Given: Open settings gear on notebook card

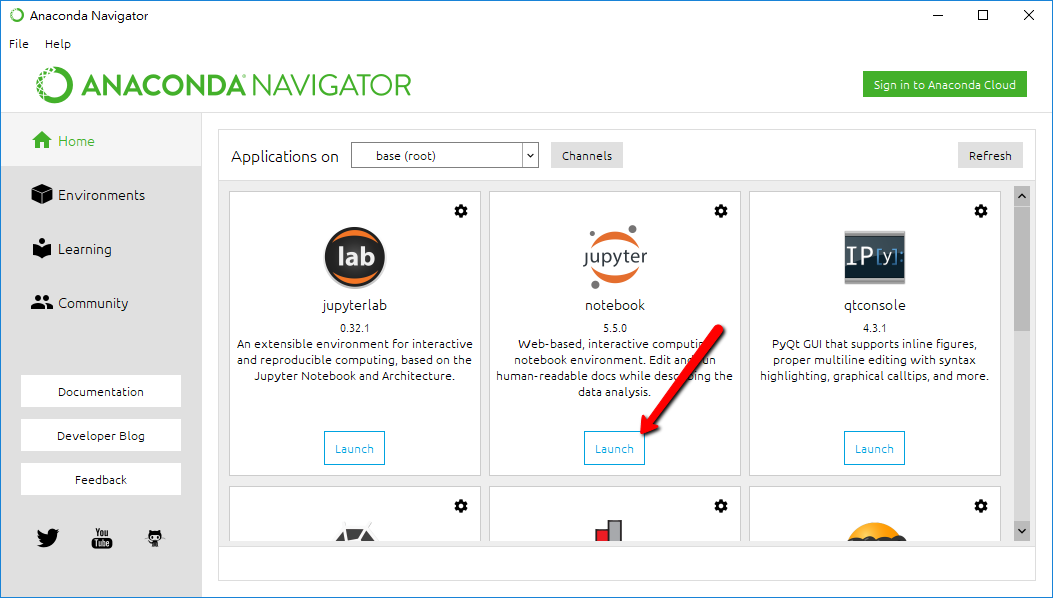Looking at the screenshot, I should click(x=721, y=211).
